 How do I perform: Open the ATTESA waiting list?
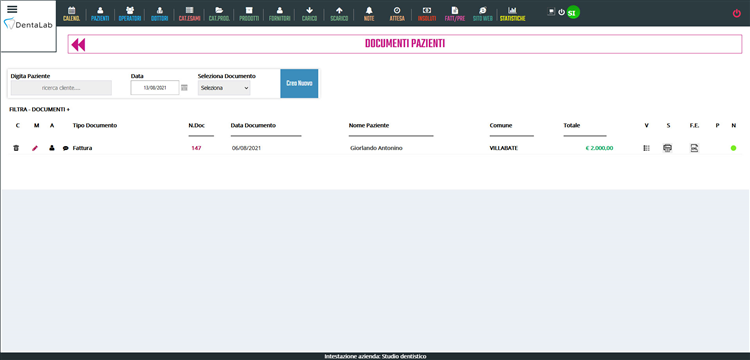coord(397,14)
